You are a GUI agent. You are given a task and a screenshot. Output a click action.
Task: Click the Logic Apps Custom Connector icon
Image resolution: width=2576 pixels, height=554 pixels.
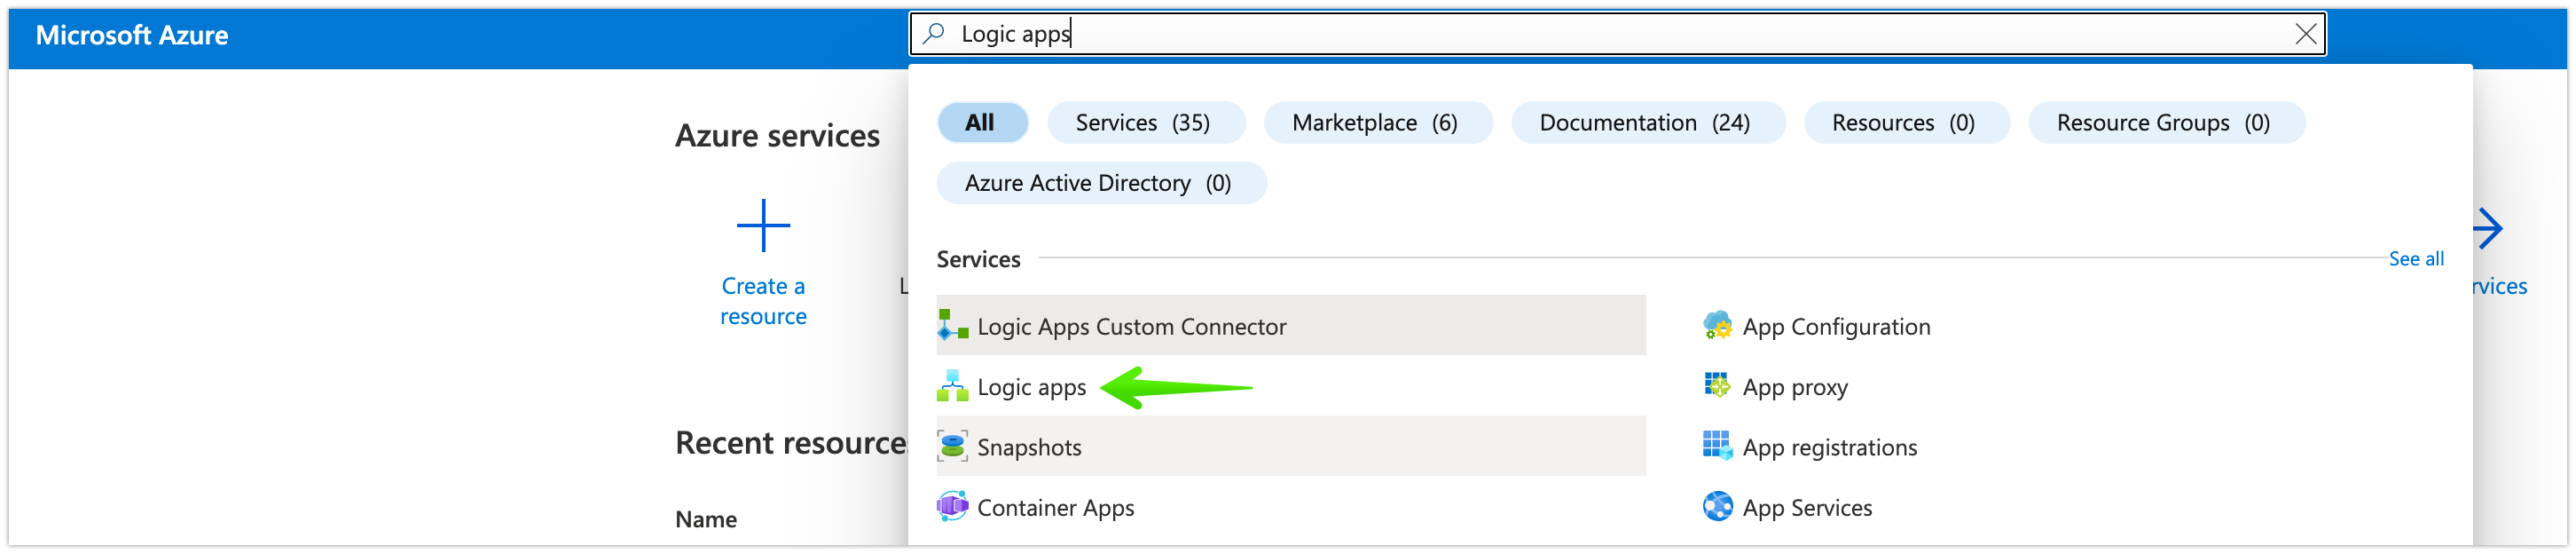[952, 325]
